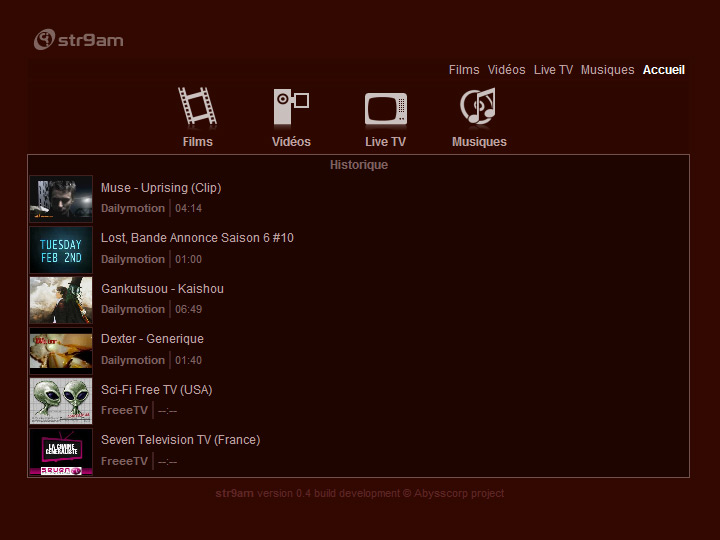The width and height of the screenshot is (720, 540).
Task: Open the Sci-Fi Free TV aliens thumbnail
Action: pyautogui.click(x=61, y=401)
